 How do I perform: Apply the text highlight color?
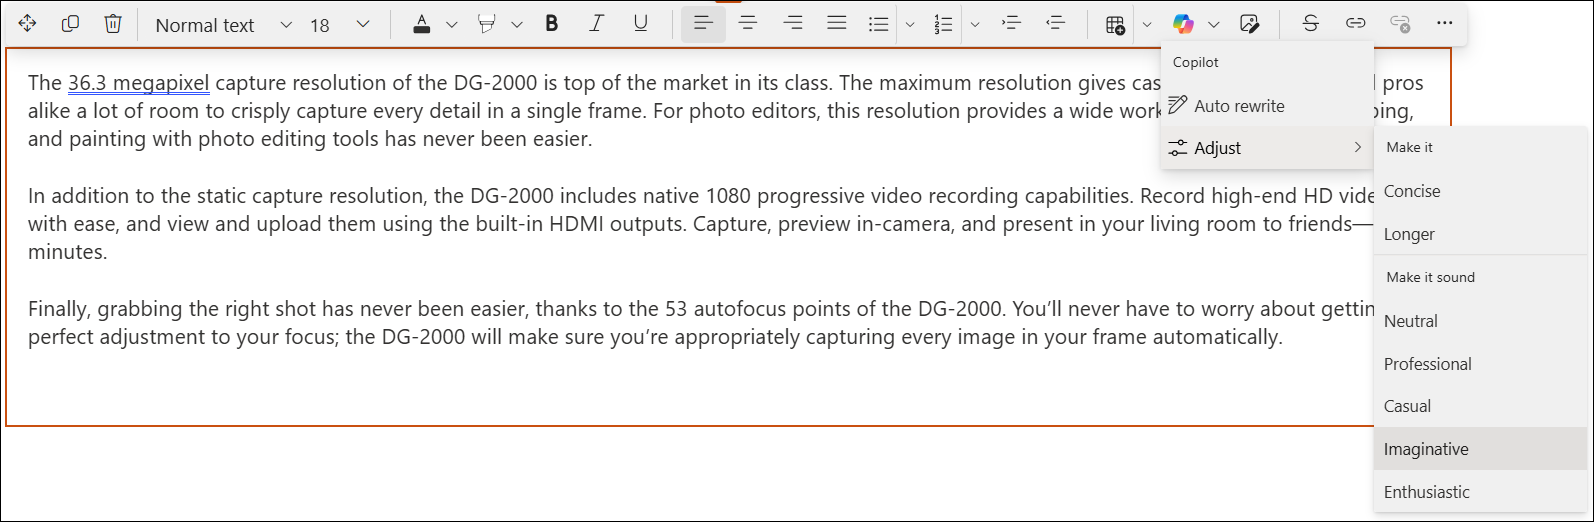[487, 24]
